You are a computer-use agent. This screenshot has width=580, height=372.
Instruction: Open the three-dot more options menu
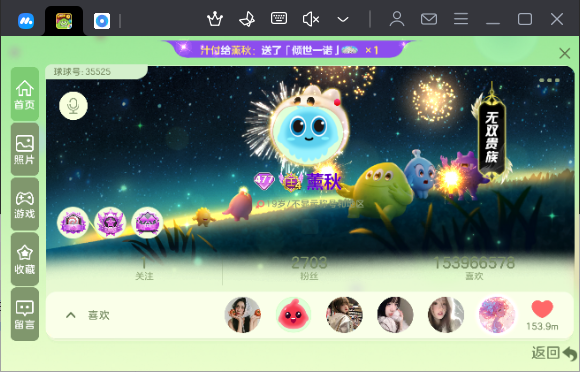click(549, 80)
